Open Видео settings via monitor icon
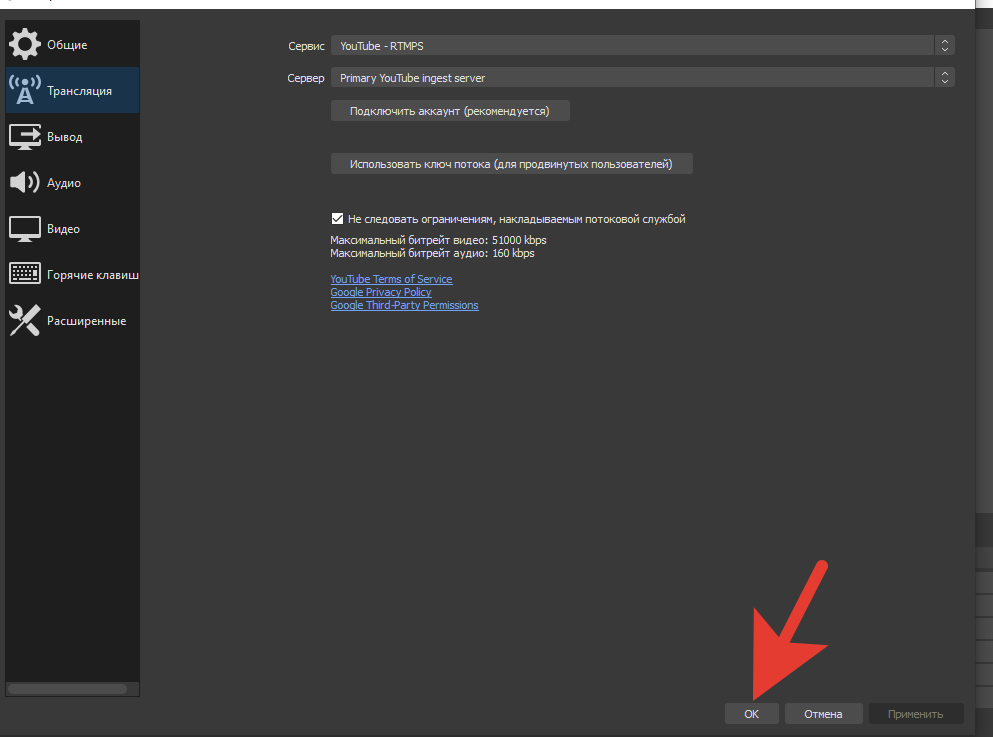The image size is (993, 737). click(x=24, y=229)
